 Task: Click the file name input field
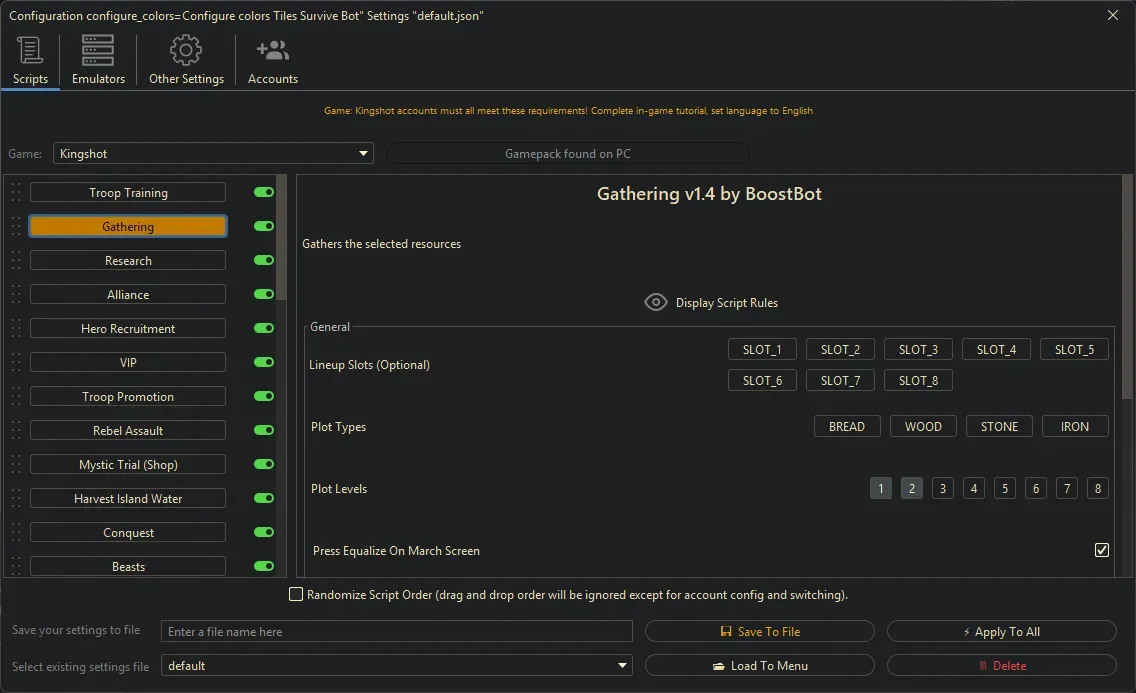coord(397,632)
